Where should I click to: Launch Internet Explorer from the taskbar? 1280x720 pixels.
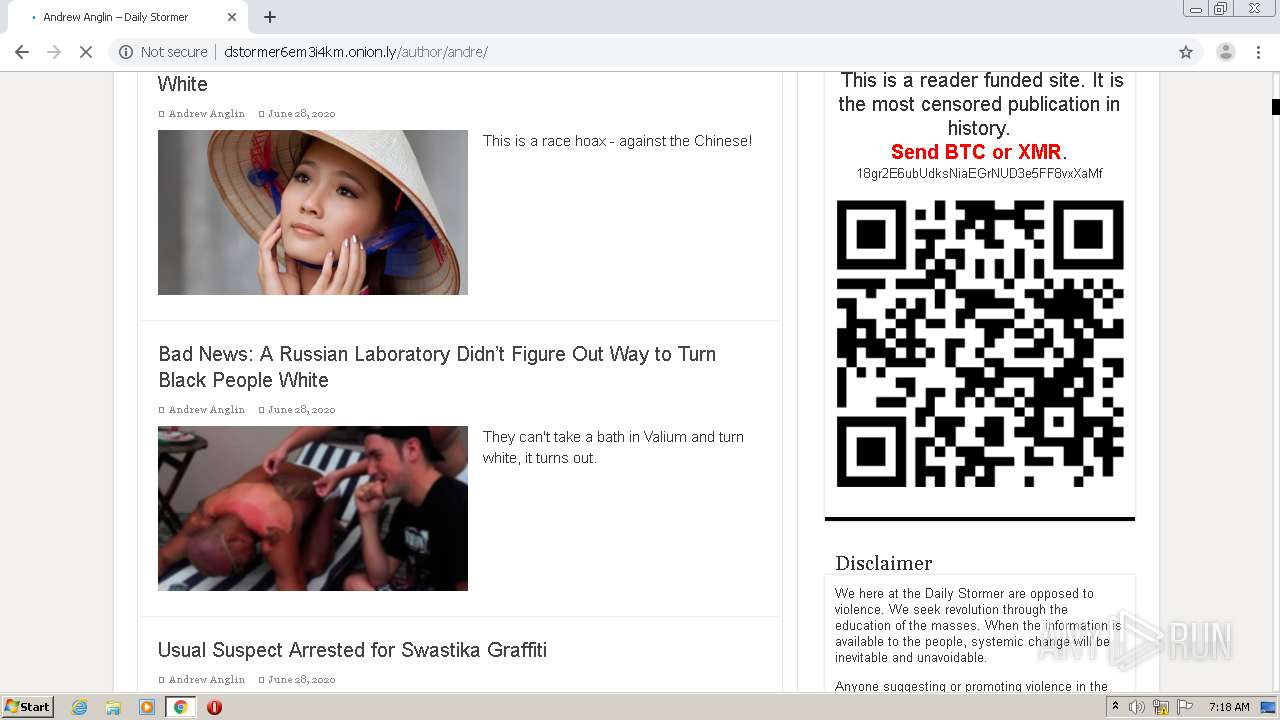pos(80,707)
